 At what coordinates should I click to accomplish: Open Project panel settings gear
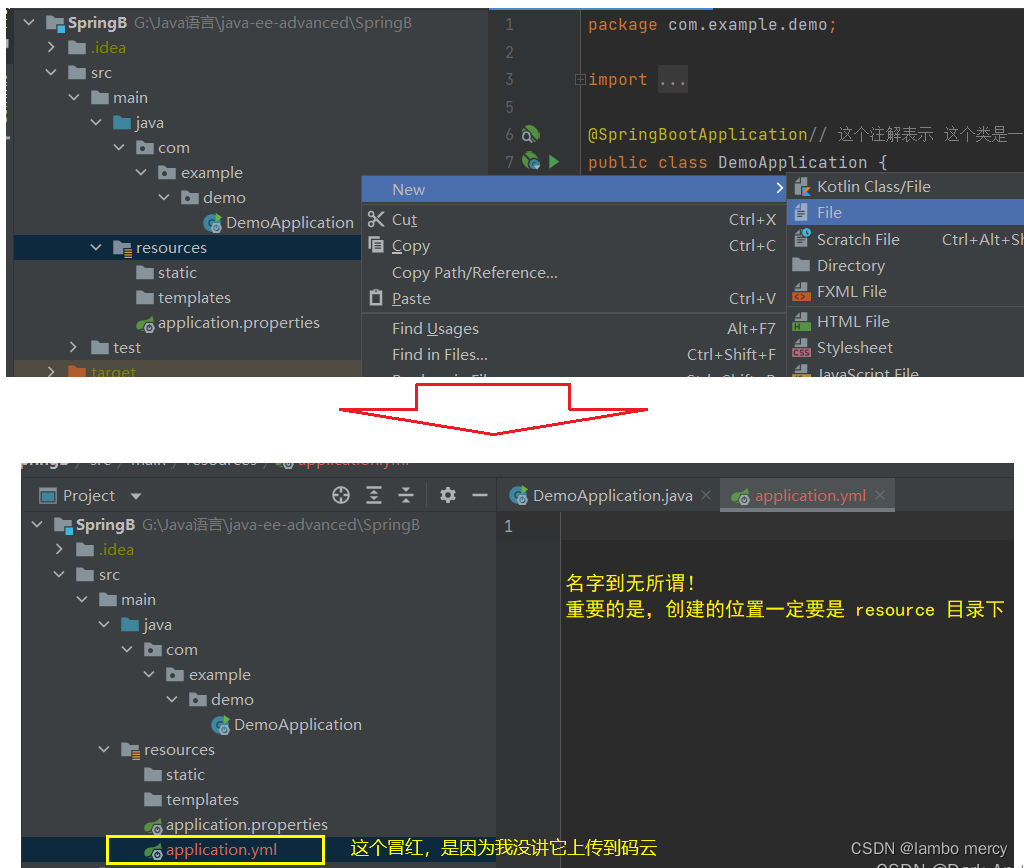click(x=447, y=496)
